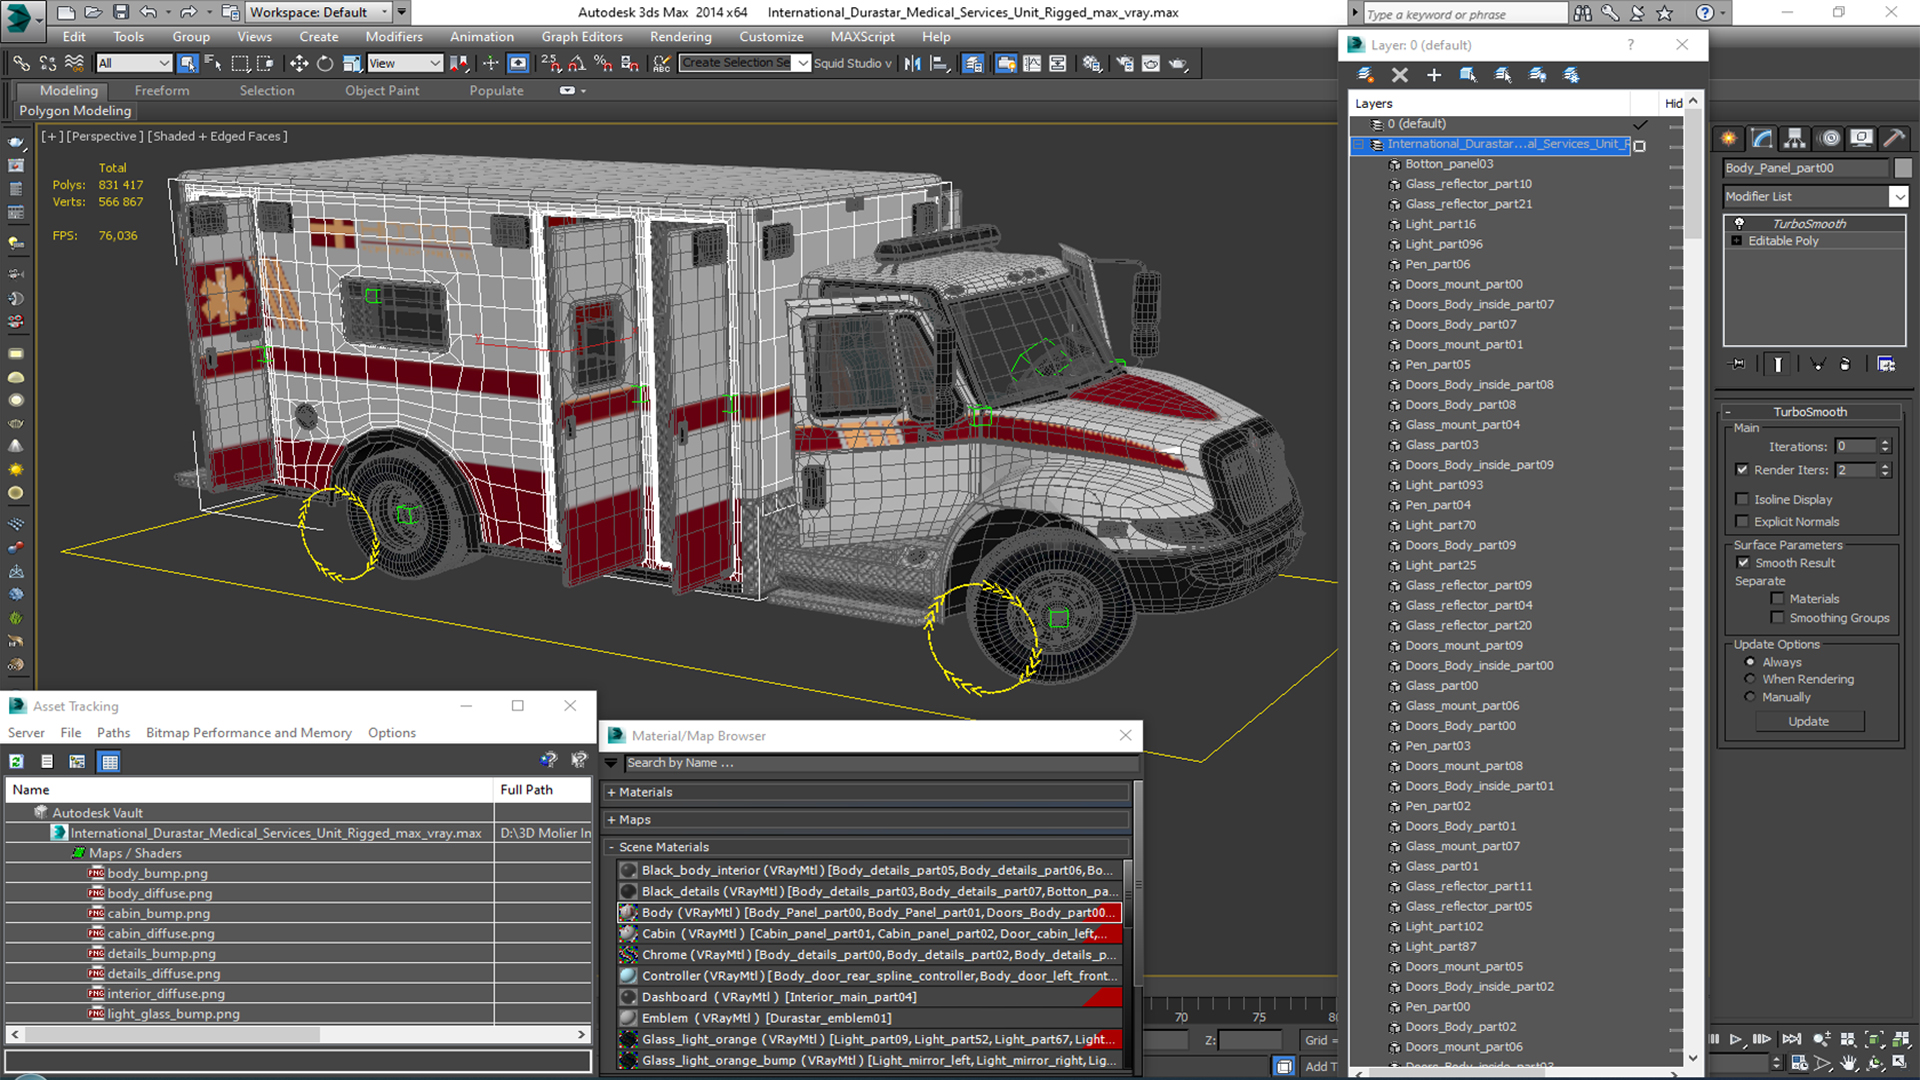Toggle the Angle Snap tool
The image size is (1920, 1080).
(x=577, y=63)
